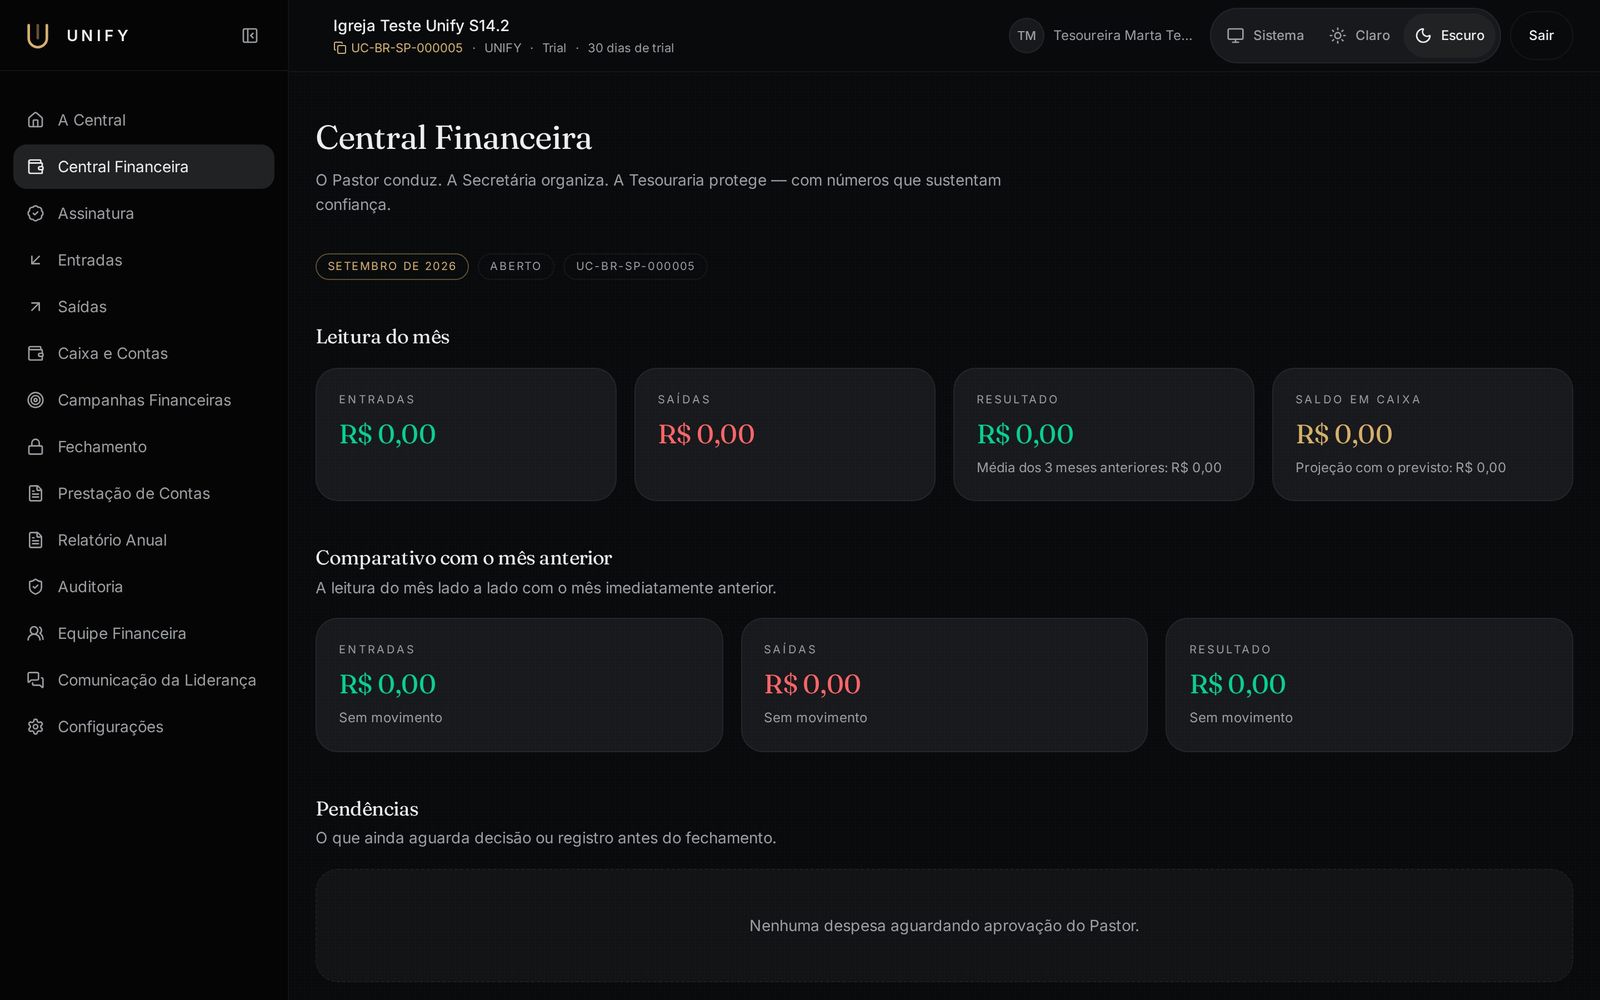Click the people icon beside Equipe Financeira

36,633
